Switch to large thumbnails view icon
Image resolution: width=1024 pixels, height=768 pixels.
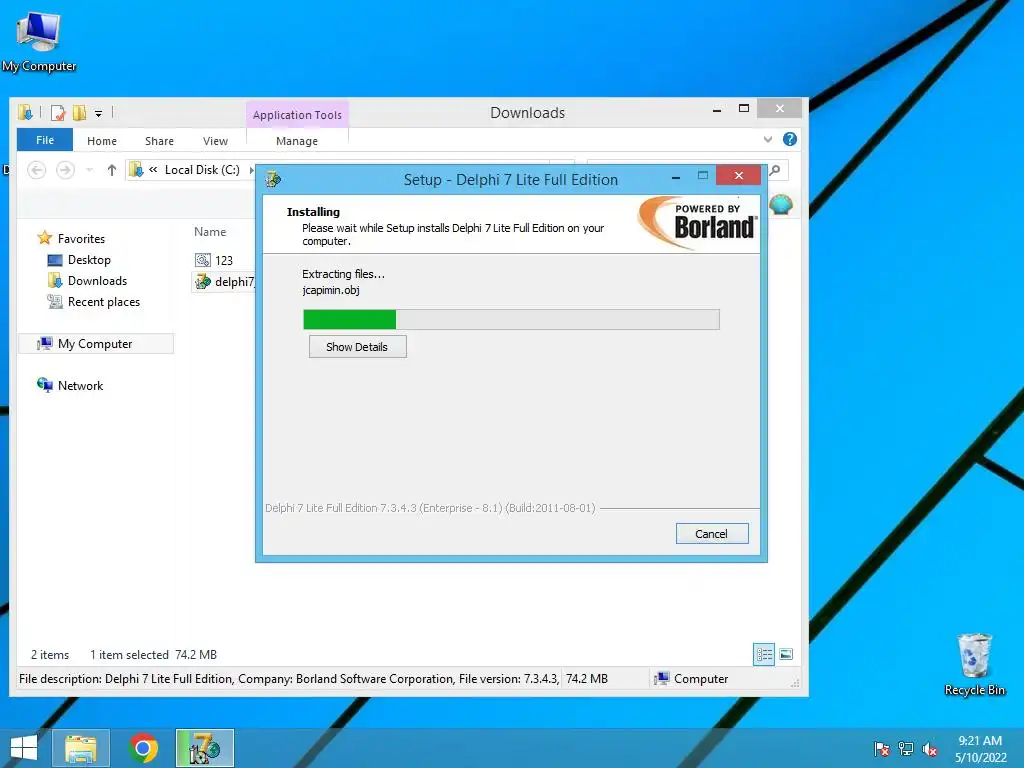point(786,654)
